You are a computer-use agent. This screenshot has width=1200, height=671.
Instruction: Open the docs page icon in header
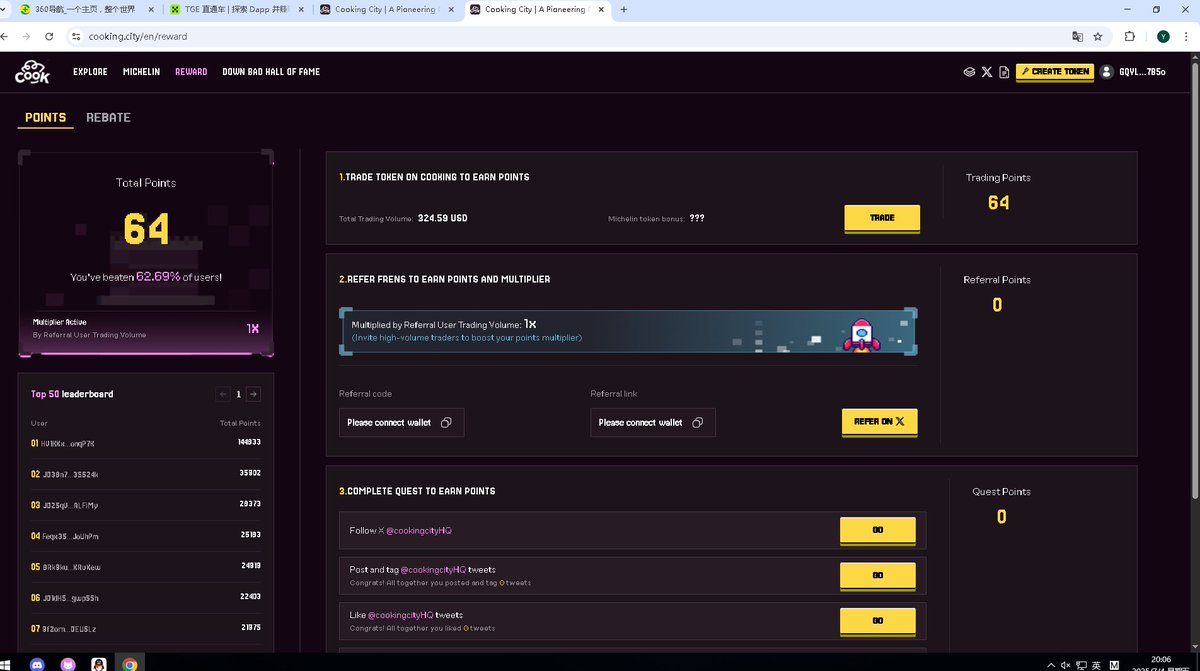point(1004,72)
